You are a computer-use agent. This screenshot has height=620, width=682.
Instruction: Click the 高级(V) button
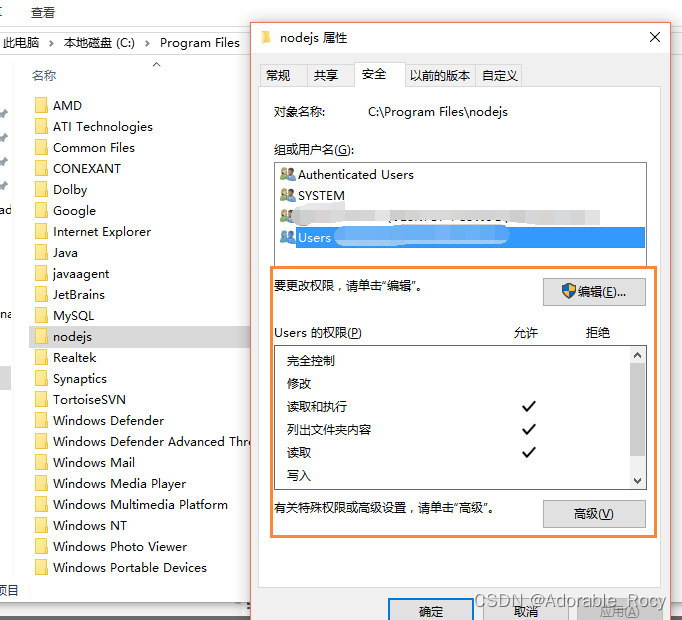pyautogui.click(x=594, y=514)
